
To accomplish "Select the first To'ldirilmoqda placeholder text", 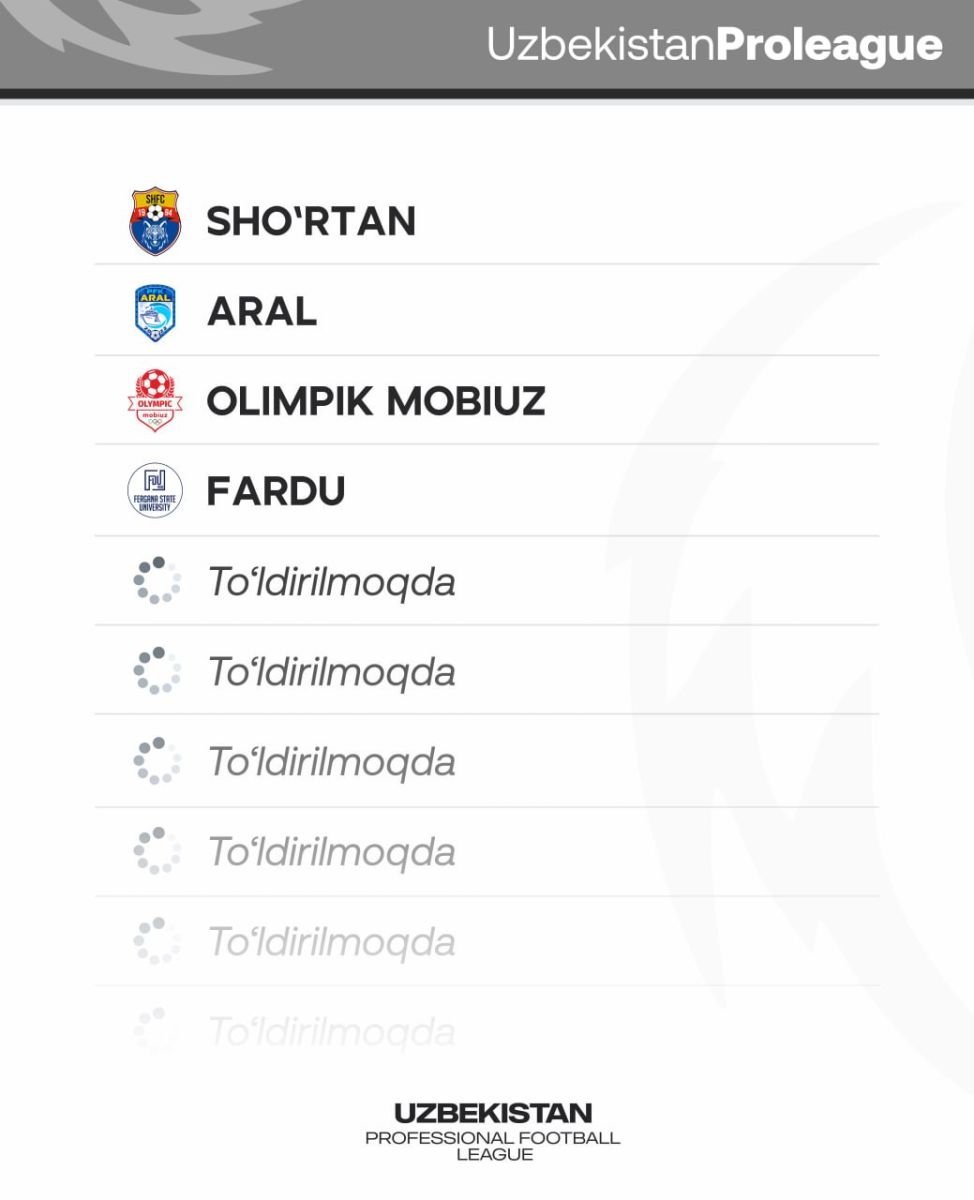I will 331,582.
